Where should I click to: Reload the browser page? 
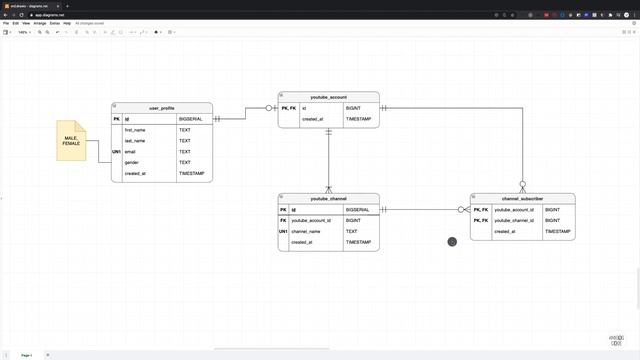[x=22, y=15]
